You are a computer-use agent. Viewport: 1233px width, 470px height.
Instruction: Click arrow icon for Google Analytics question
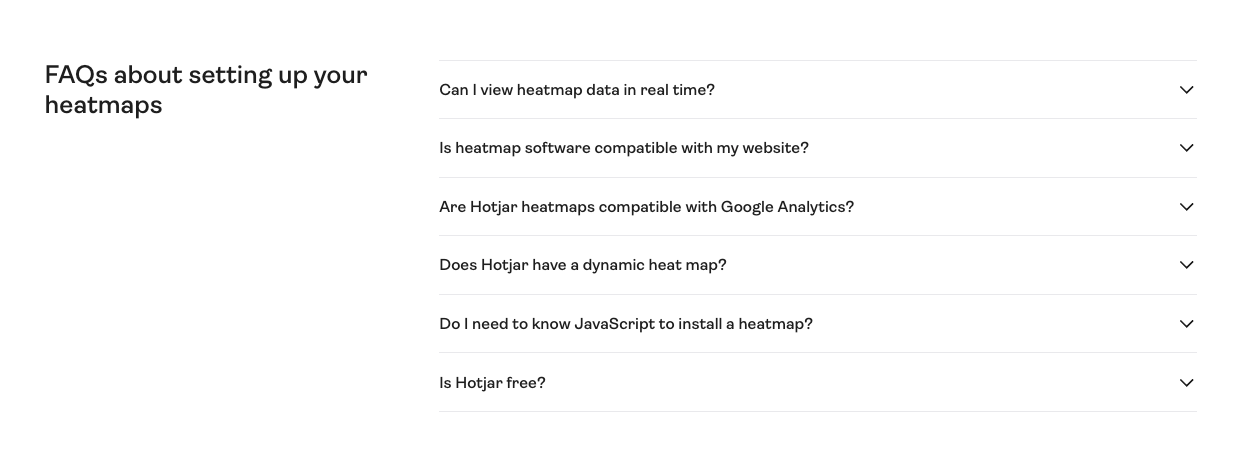(1186, 207)
